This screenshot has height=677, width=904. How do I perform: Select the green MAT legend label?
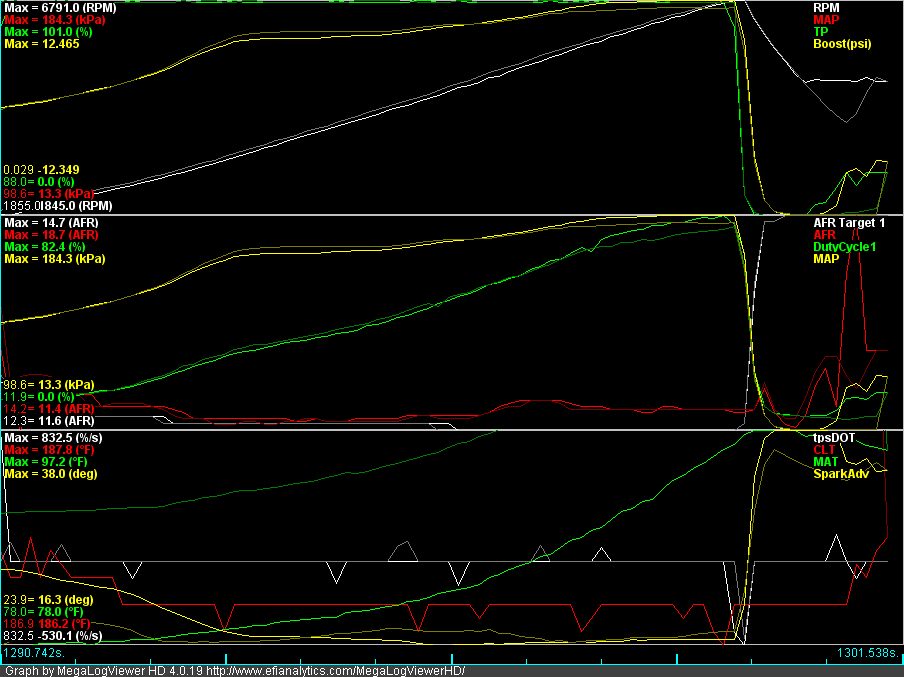click(826, 462)
